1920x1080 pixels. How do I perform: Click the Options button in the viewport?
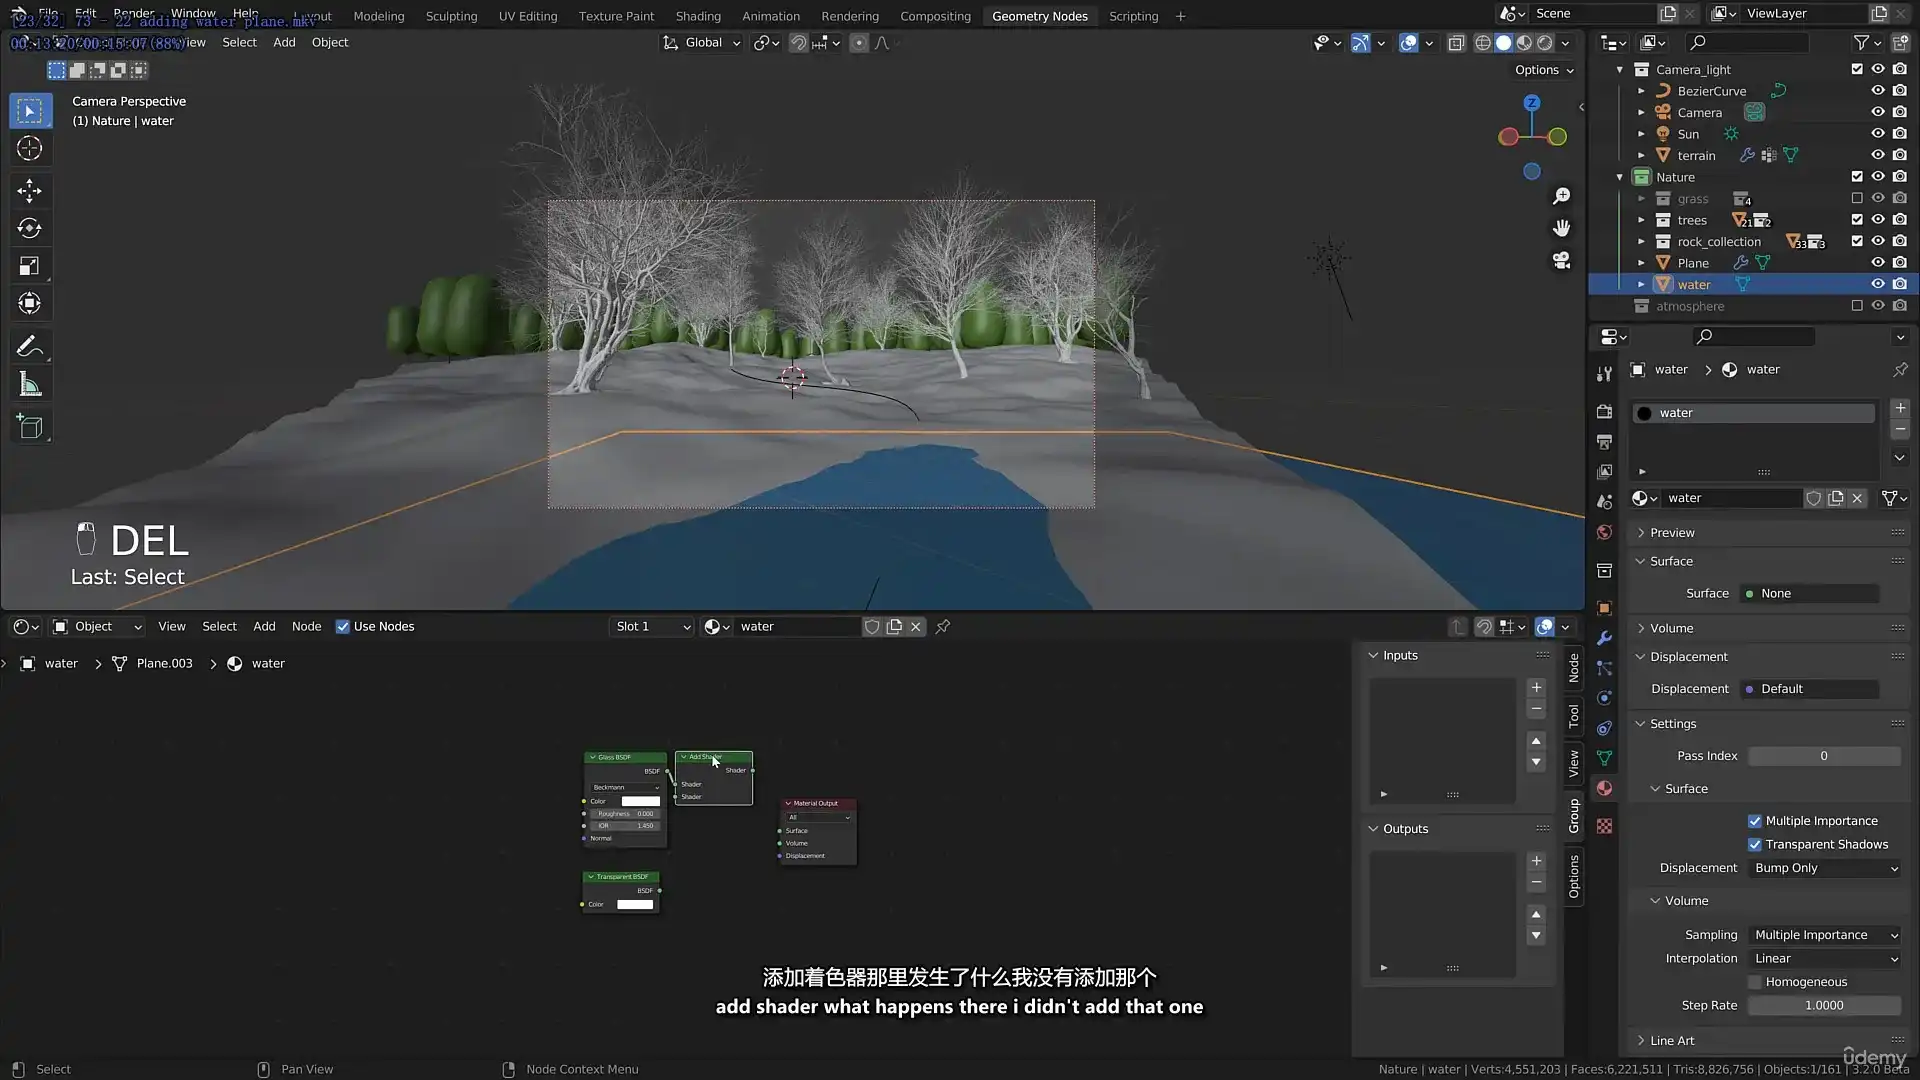point(1543,70)
